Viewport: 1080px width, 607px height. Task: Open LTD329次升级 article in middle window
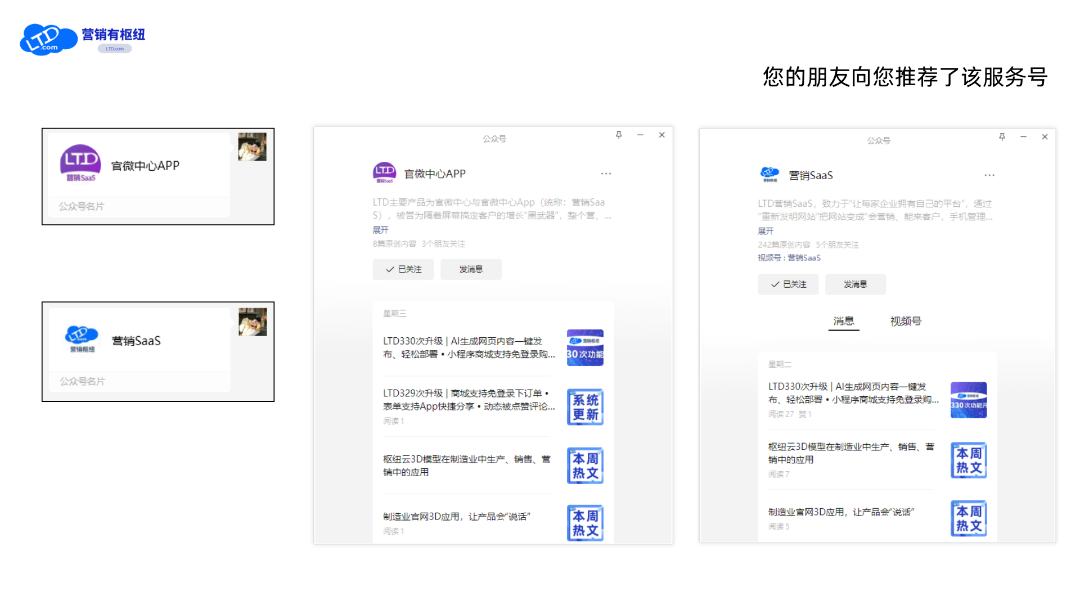tap(469, 400)
